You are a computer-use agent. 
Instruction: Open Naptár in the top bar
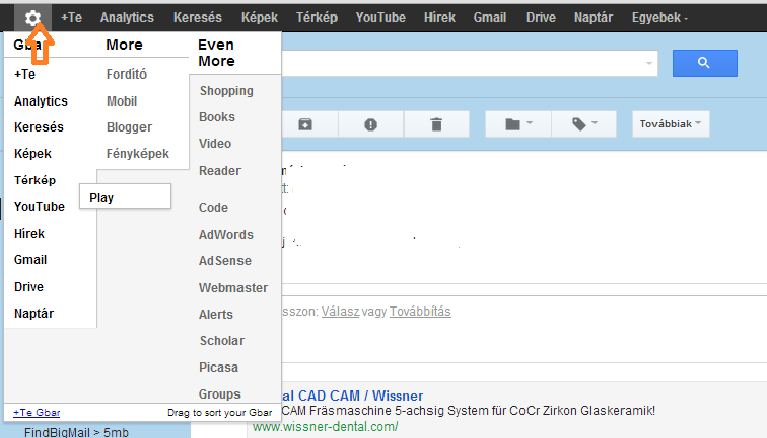coord(593,18)
